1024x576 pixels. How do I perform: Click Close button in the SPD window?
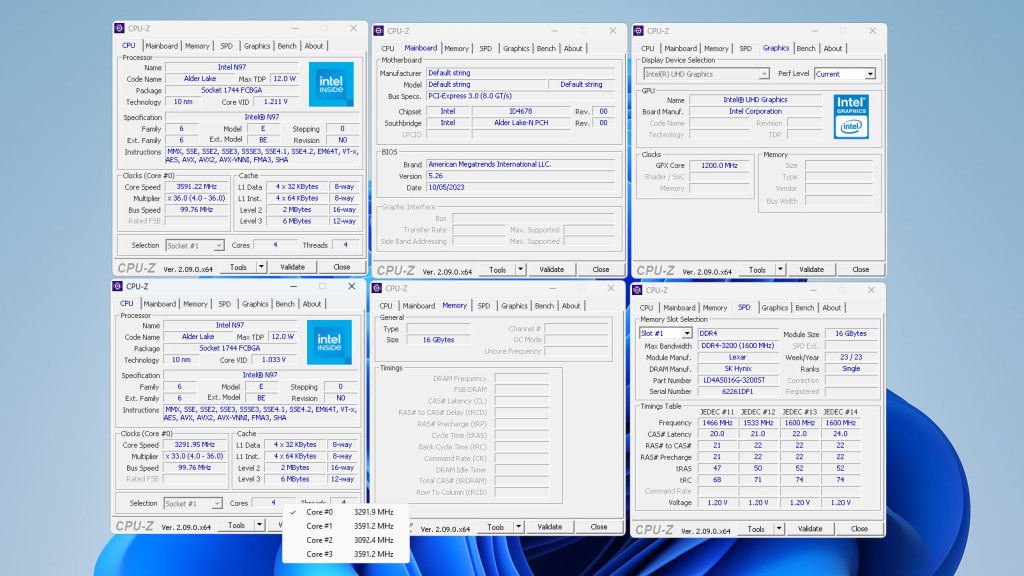click(859, 528)
